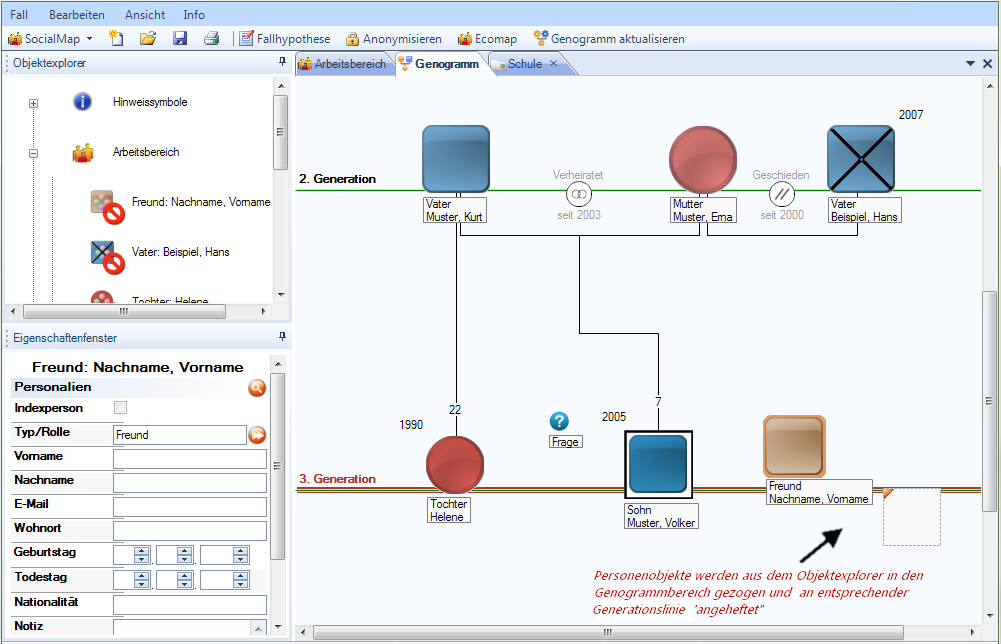
Task: Click the Personalien search icon
Action: click(x=257, y=387)
